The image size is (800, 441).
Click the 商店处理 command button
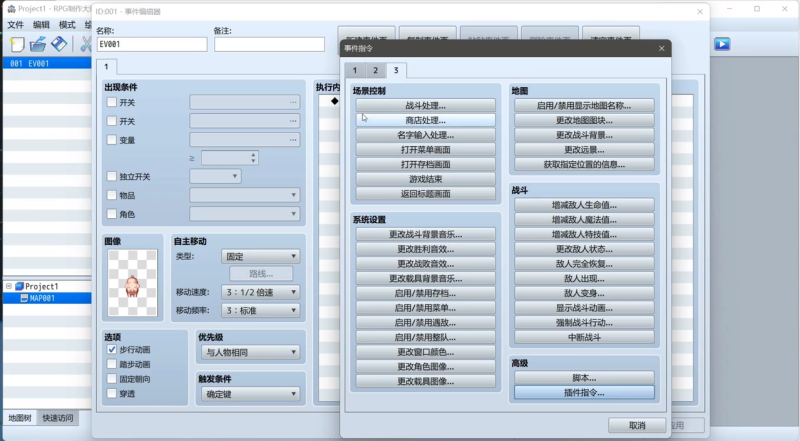click(426, 120)
